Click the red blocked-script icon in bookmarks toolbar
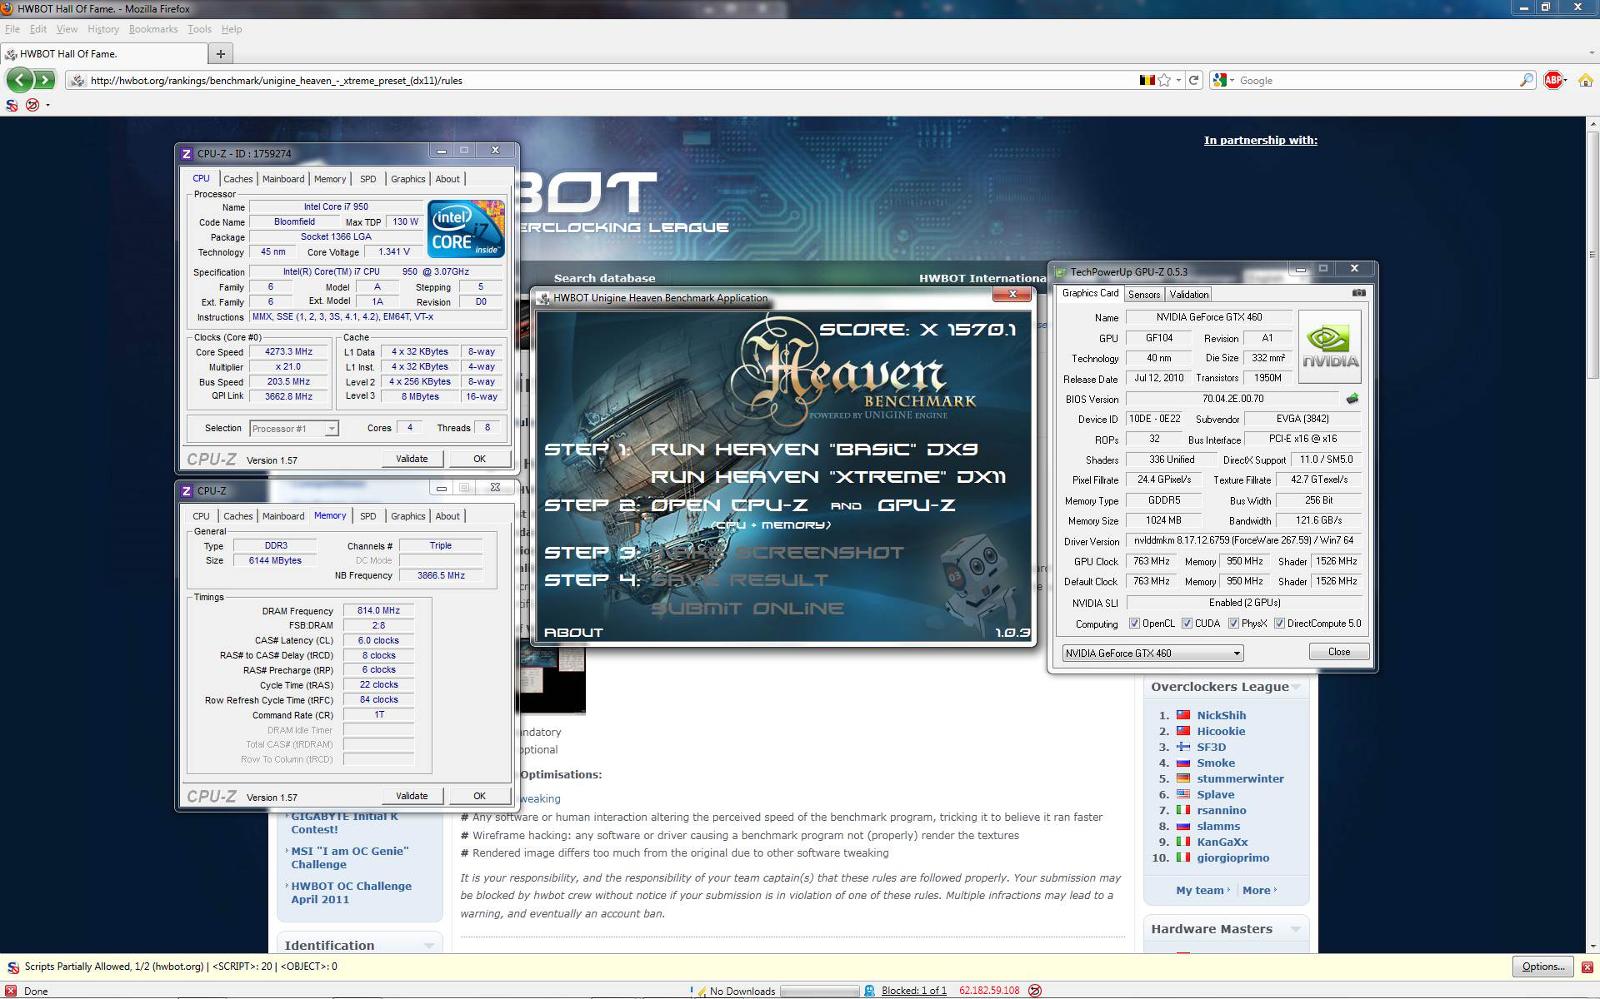Screen dimensions: 1600x999 pyautogui.click(x=32, y=104)
